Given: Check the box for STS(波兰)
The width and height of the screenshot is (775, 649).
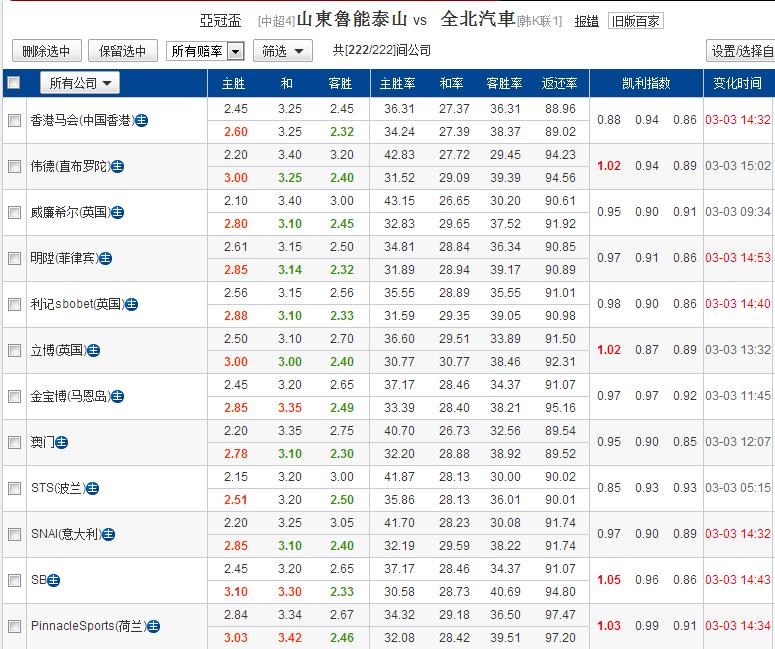Looking at the screenshot, I should point(14,488).
